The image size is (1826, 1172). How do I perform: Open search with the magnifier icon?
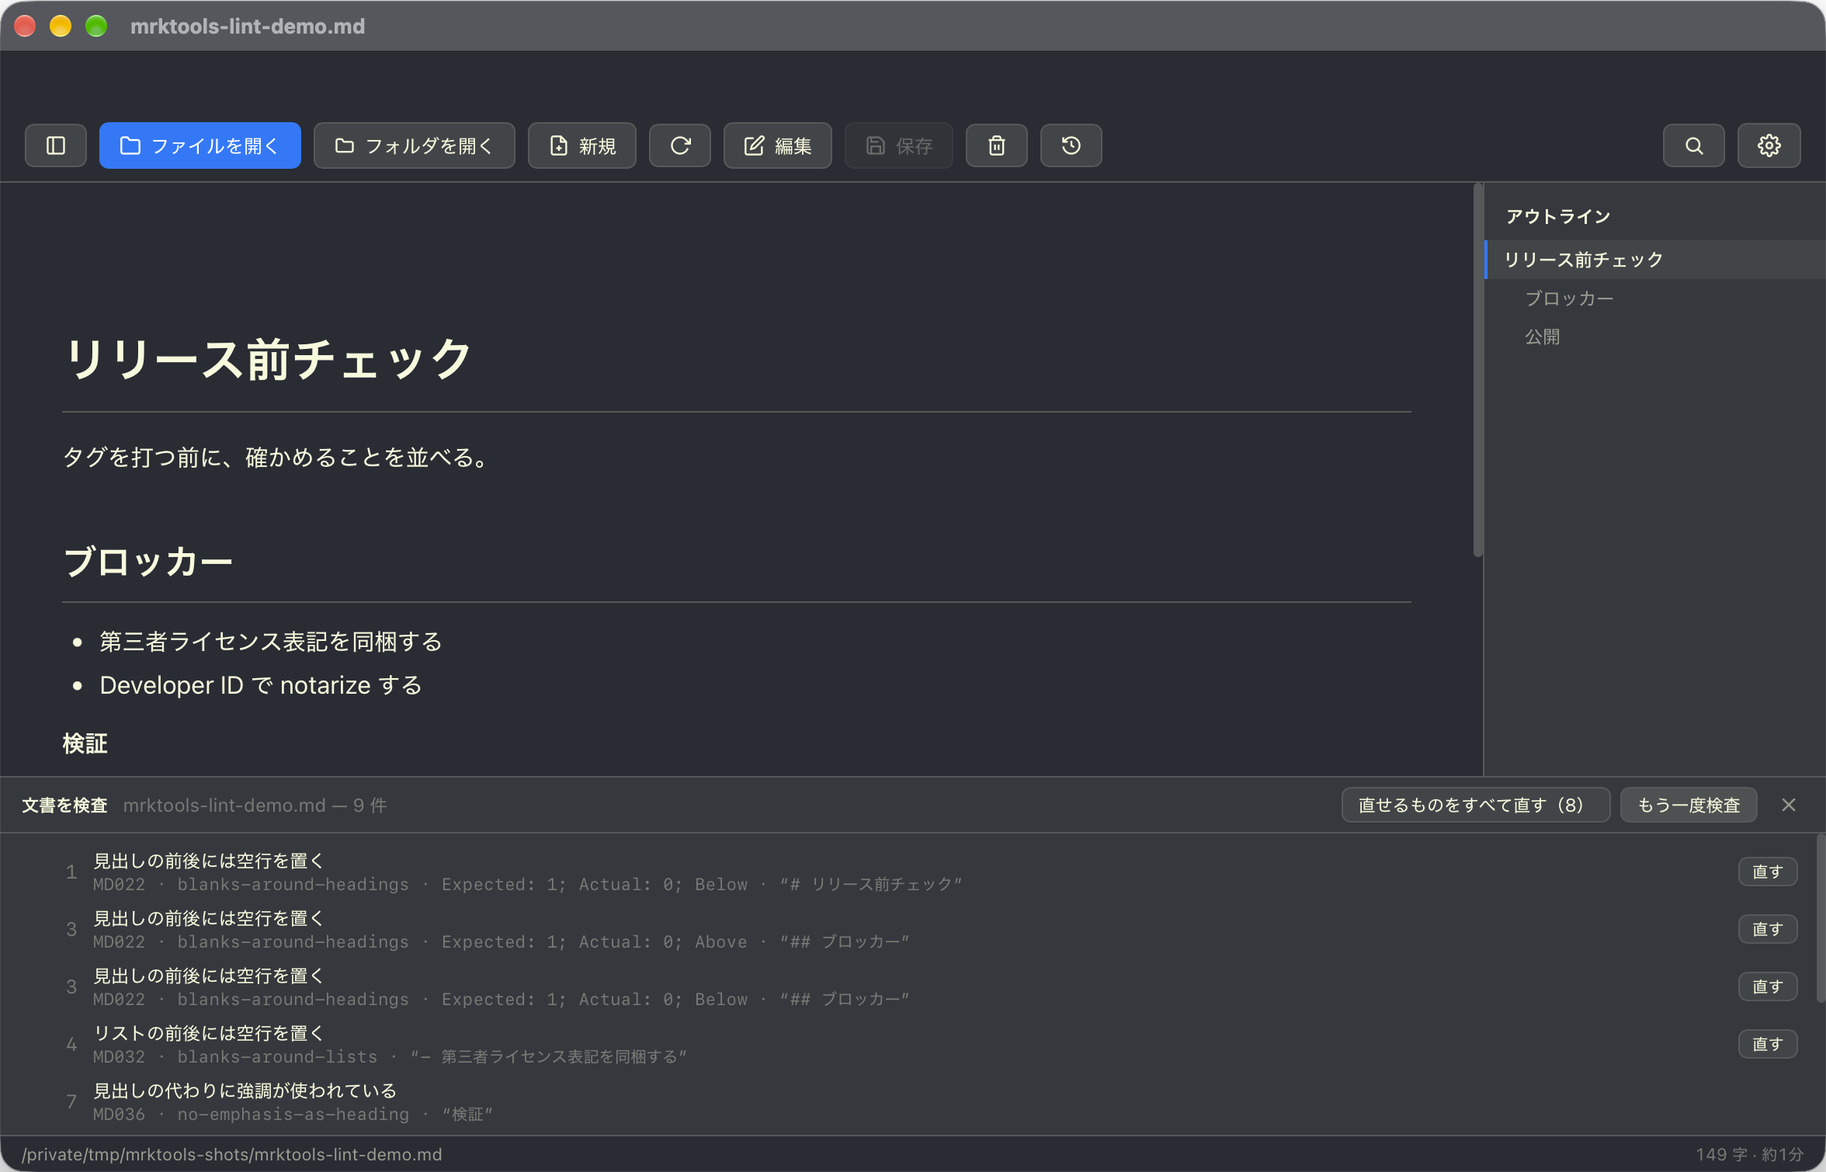pos(1694,146)
